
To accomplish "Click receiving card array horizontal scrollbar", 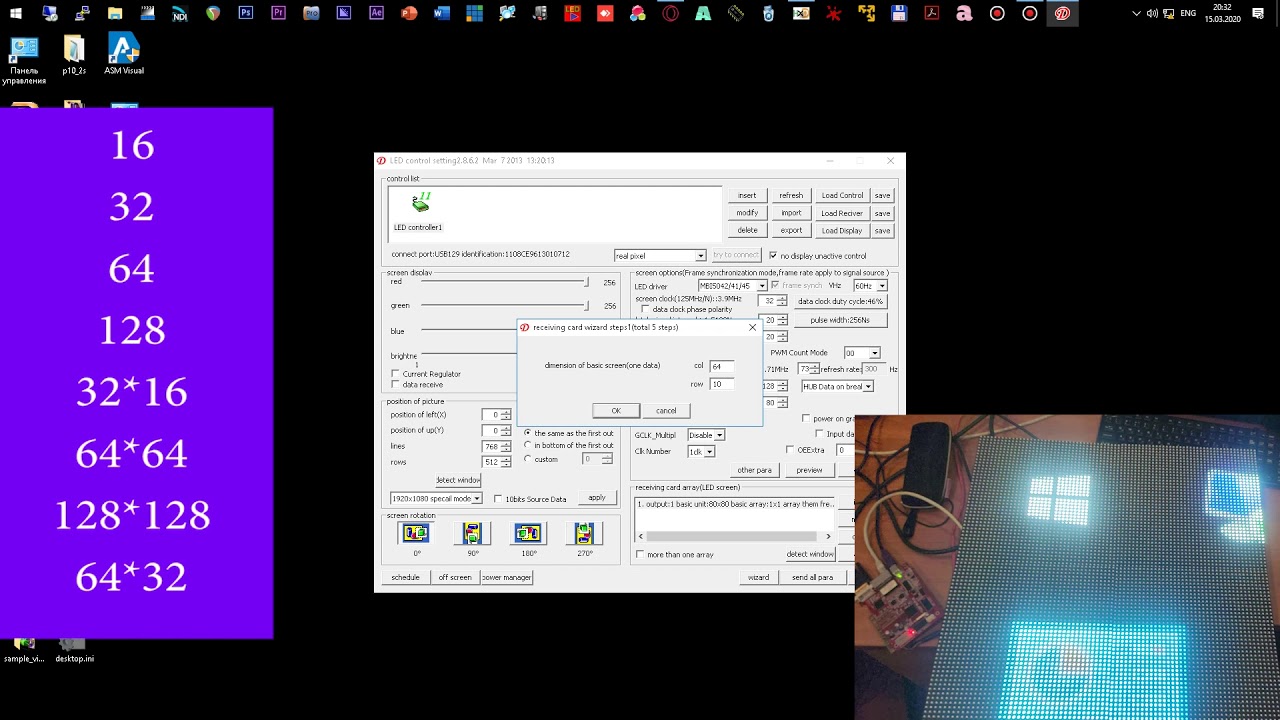I will coord(735,536).
